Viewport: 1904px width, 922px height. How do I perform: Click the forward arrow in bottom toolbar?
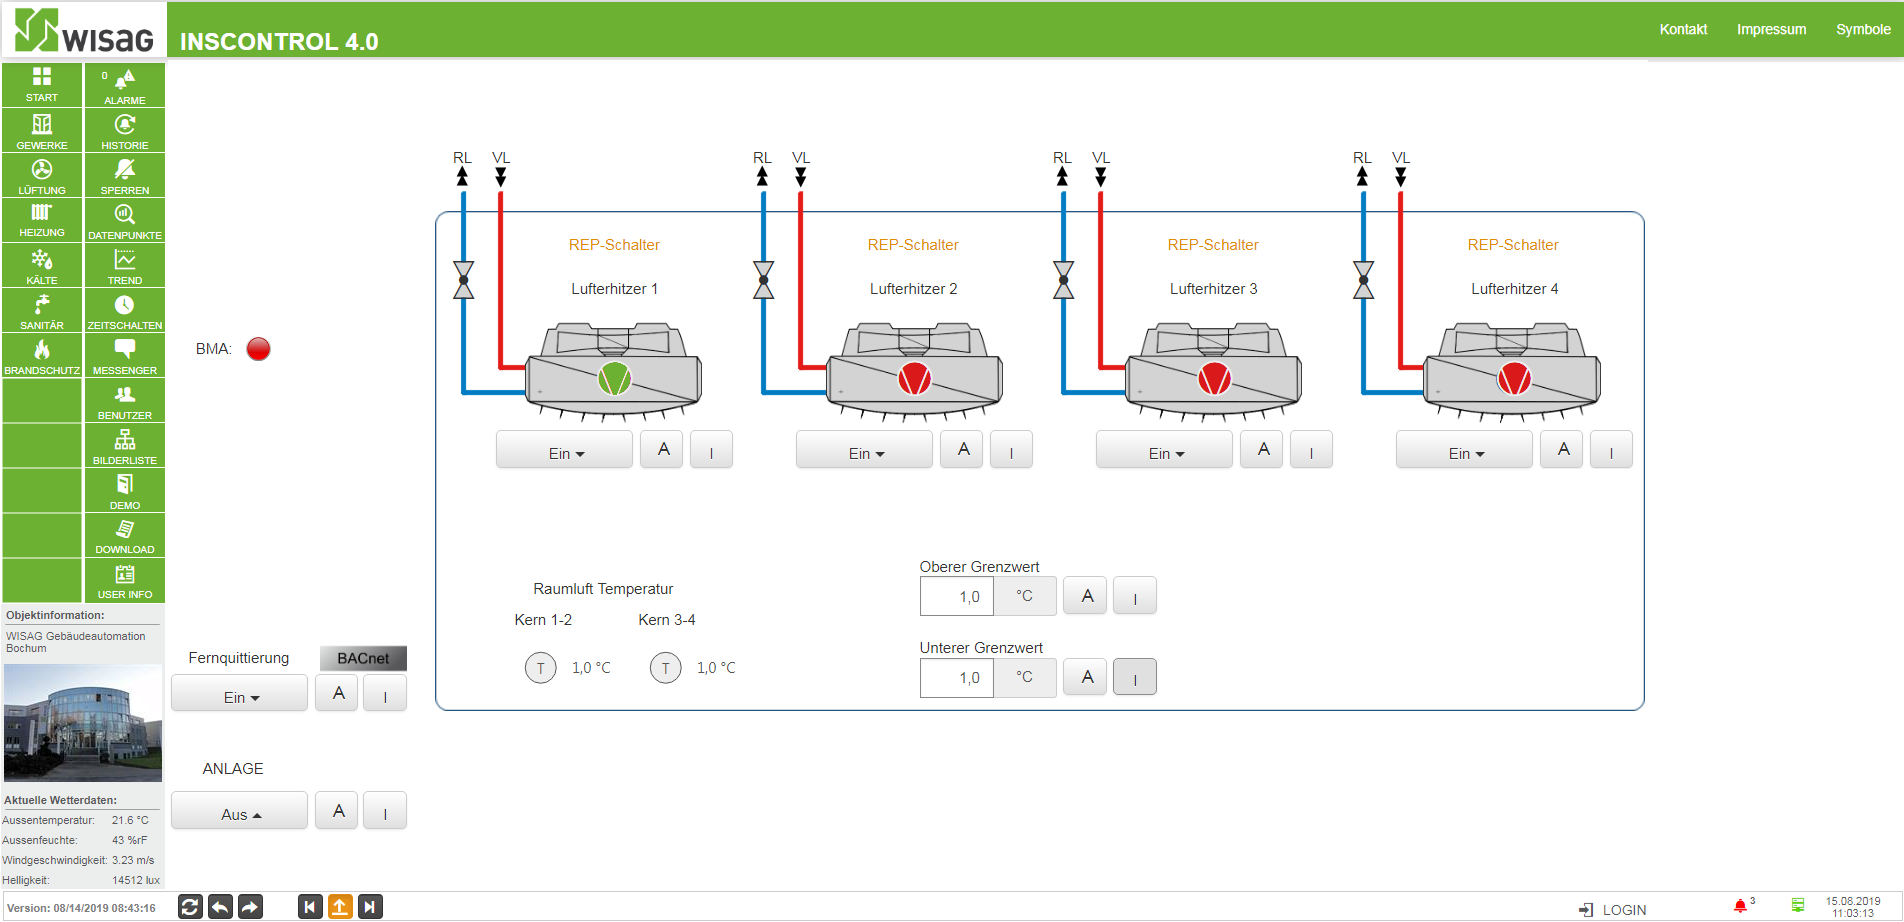pyautogui.click(x=250, y=907)
